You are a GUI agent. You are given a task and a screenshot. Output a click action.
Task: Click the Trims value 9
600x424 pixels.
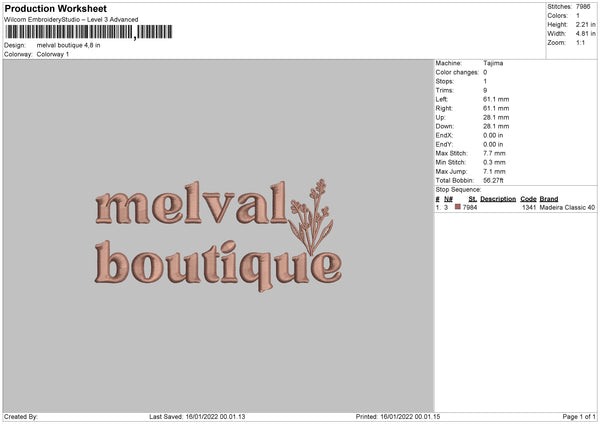[x=485, y=90]
